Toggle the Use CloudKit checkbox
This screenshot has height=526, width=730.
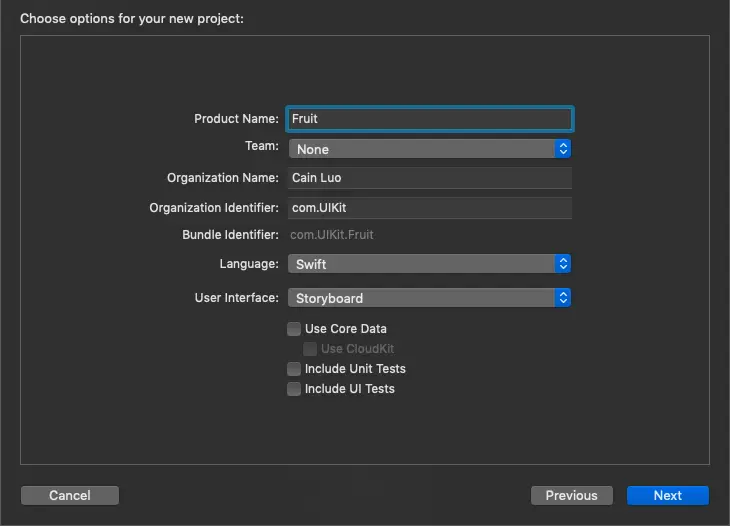coord(310,349)
